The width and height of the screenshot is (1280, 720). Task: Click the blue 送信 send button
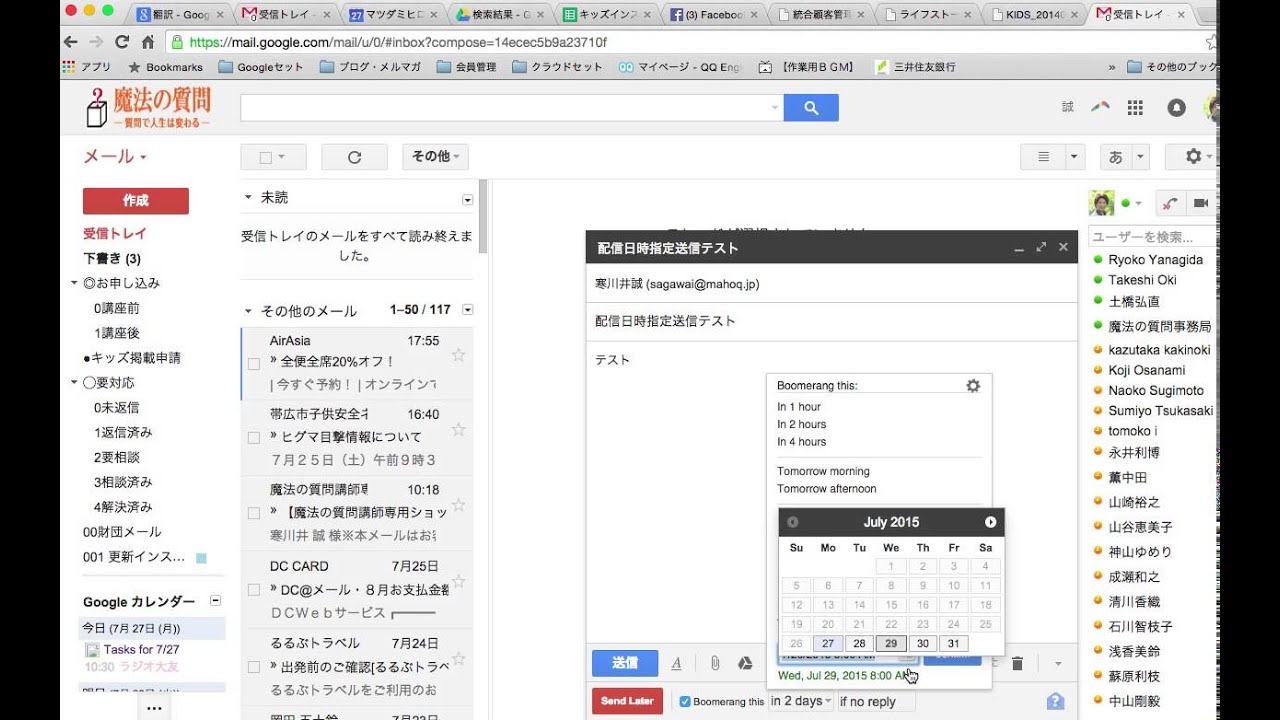[x=625, y=663]
